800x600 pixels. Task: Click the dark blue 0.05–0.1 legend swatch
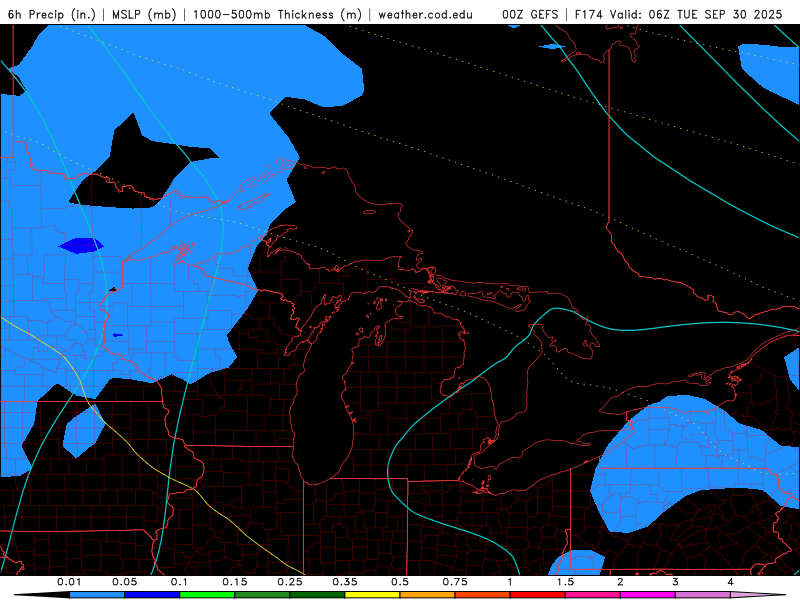(152, 595)
